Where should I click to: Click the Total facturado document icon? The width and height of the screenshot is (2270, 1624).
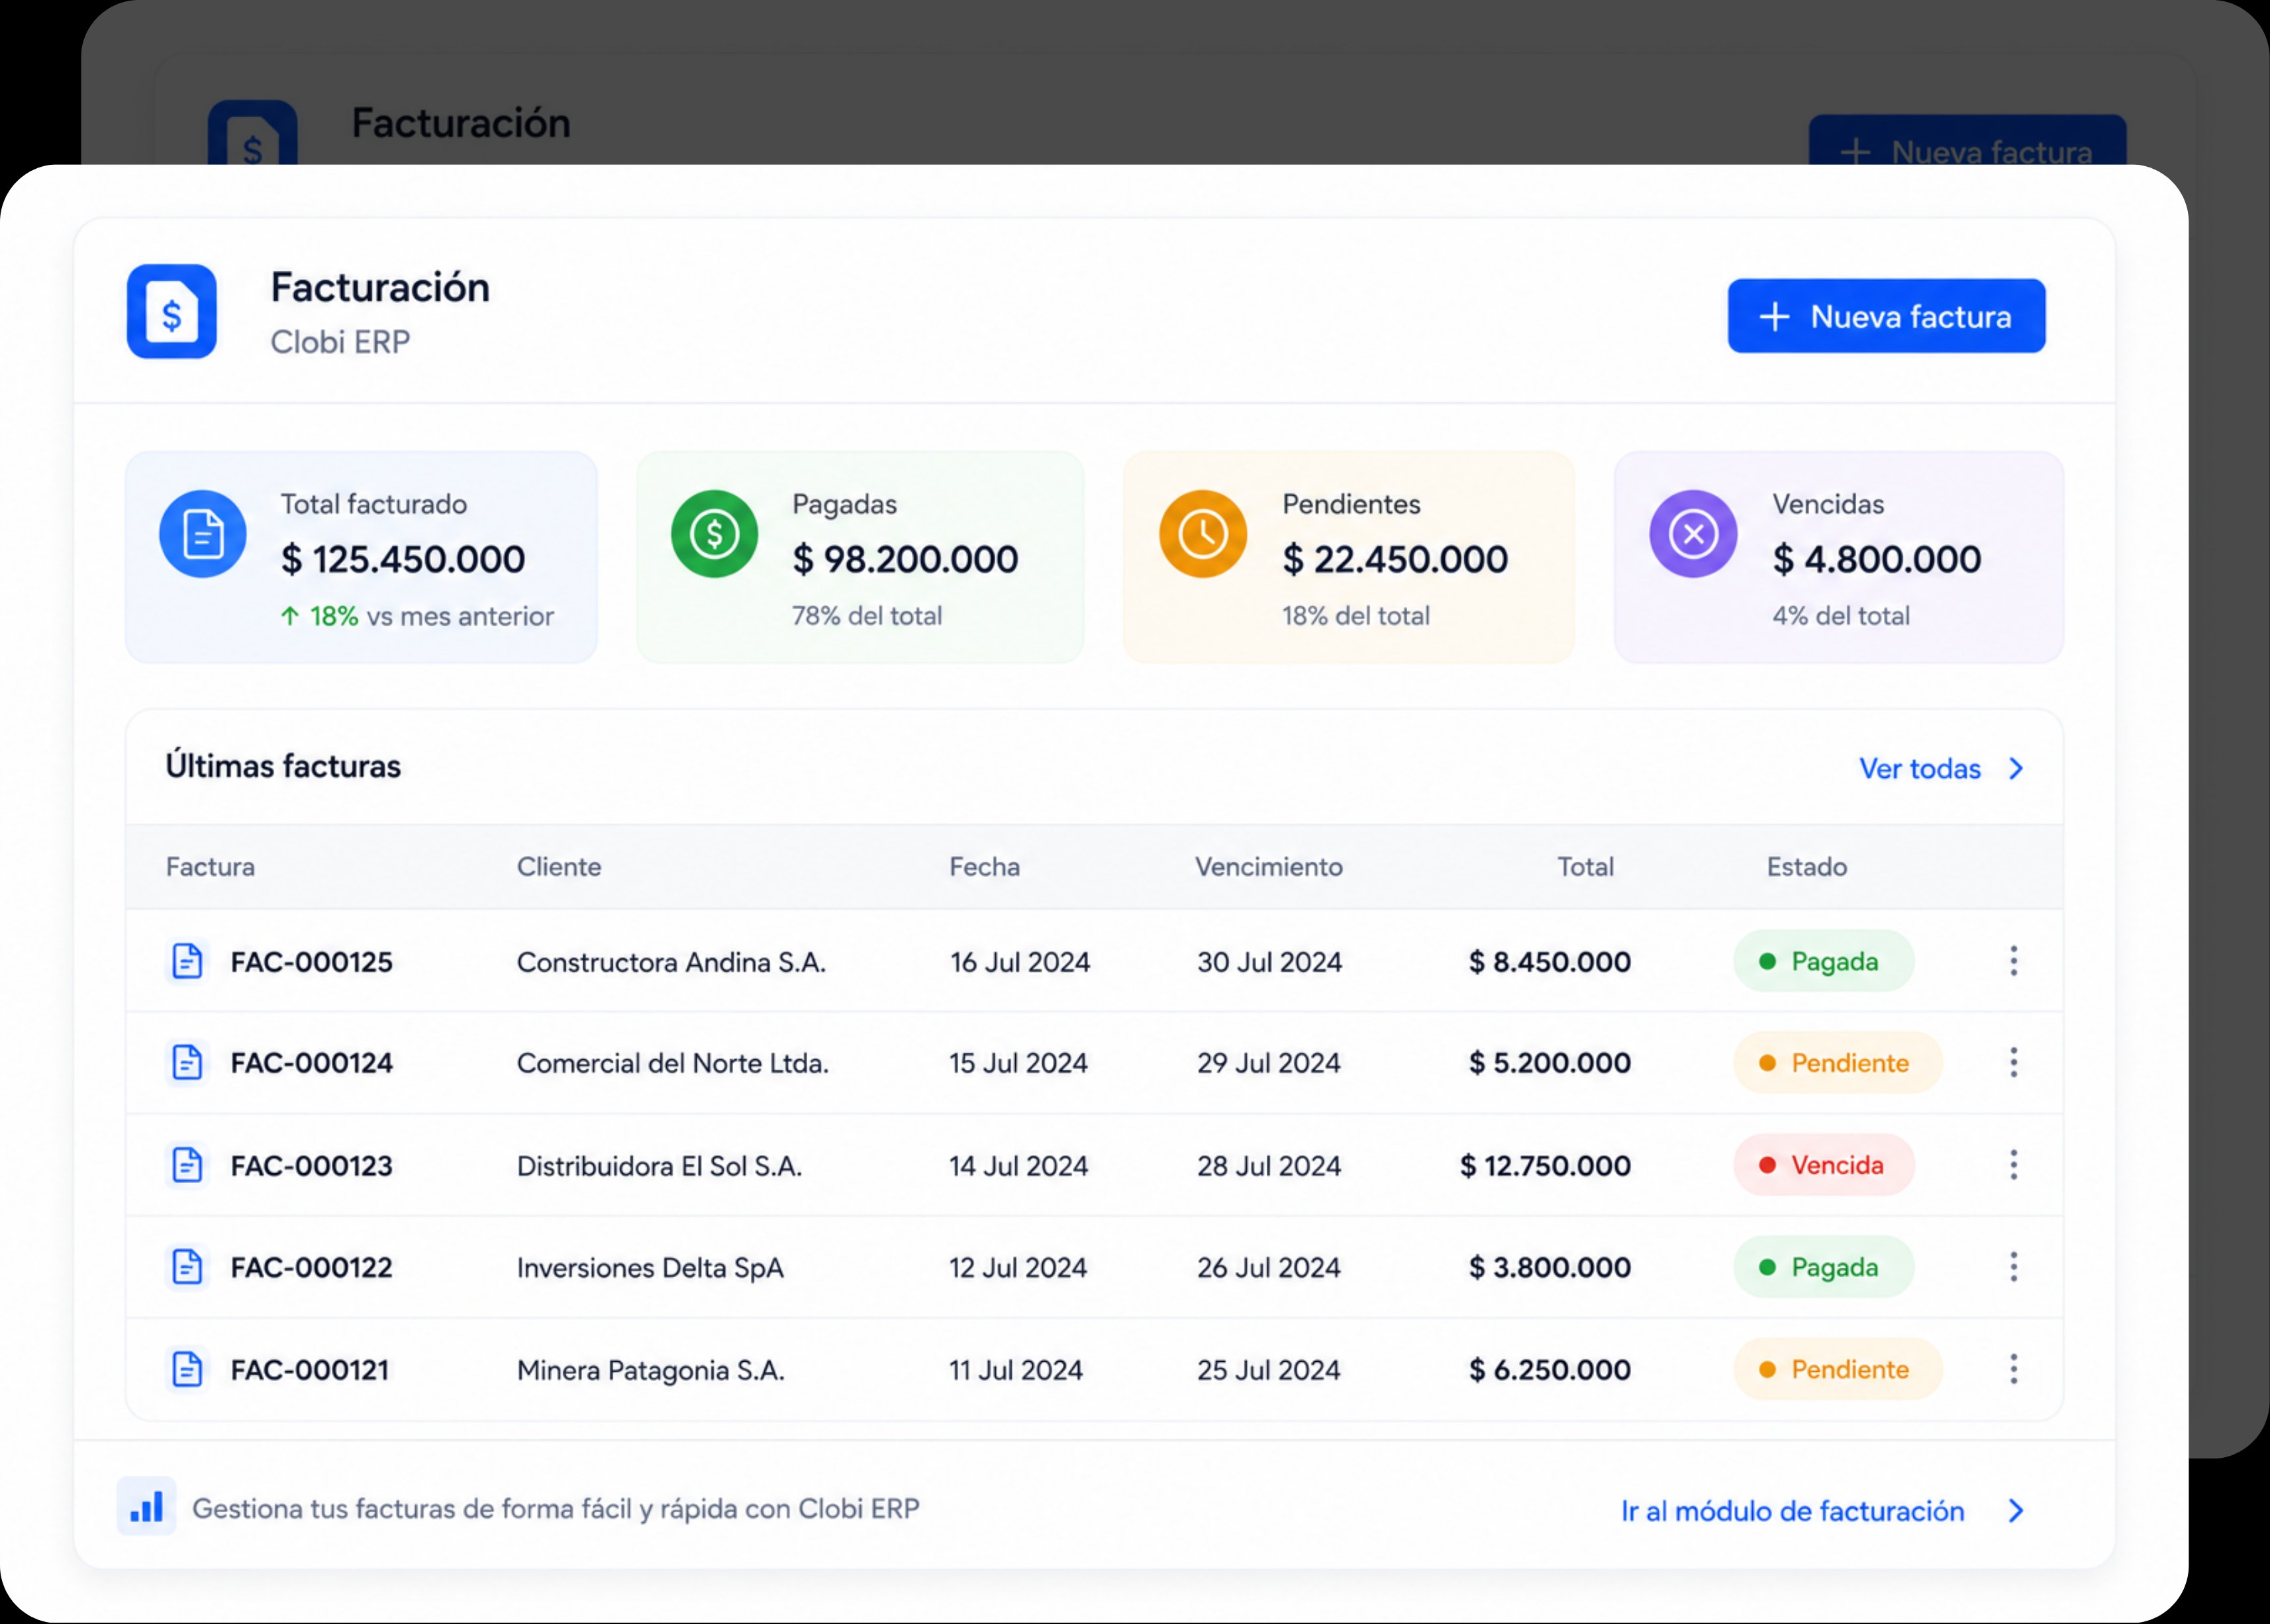pyautogui.click(x=203, y=534)
